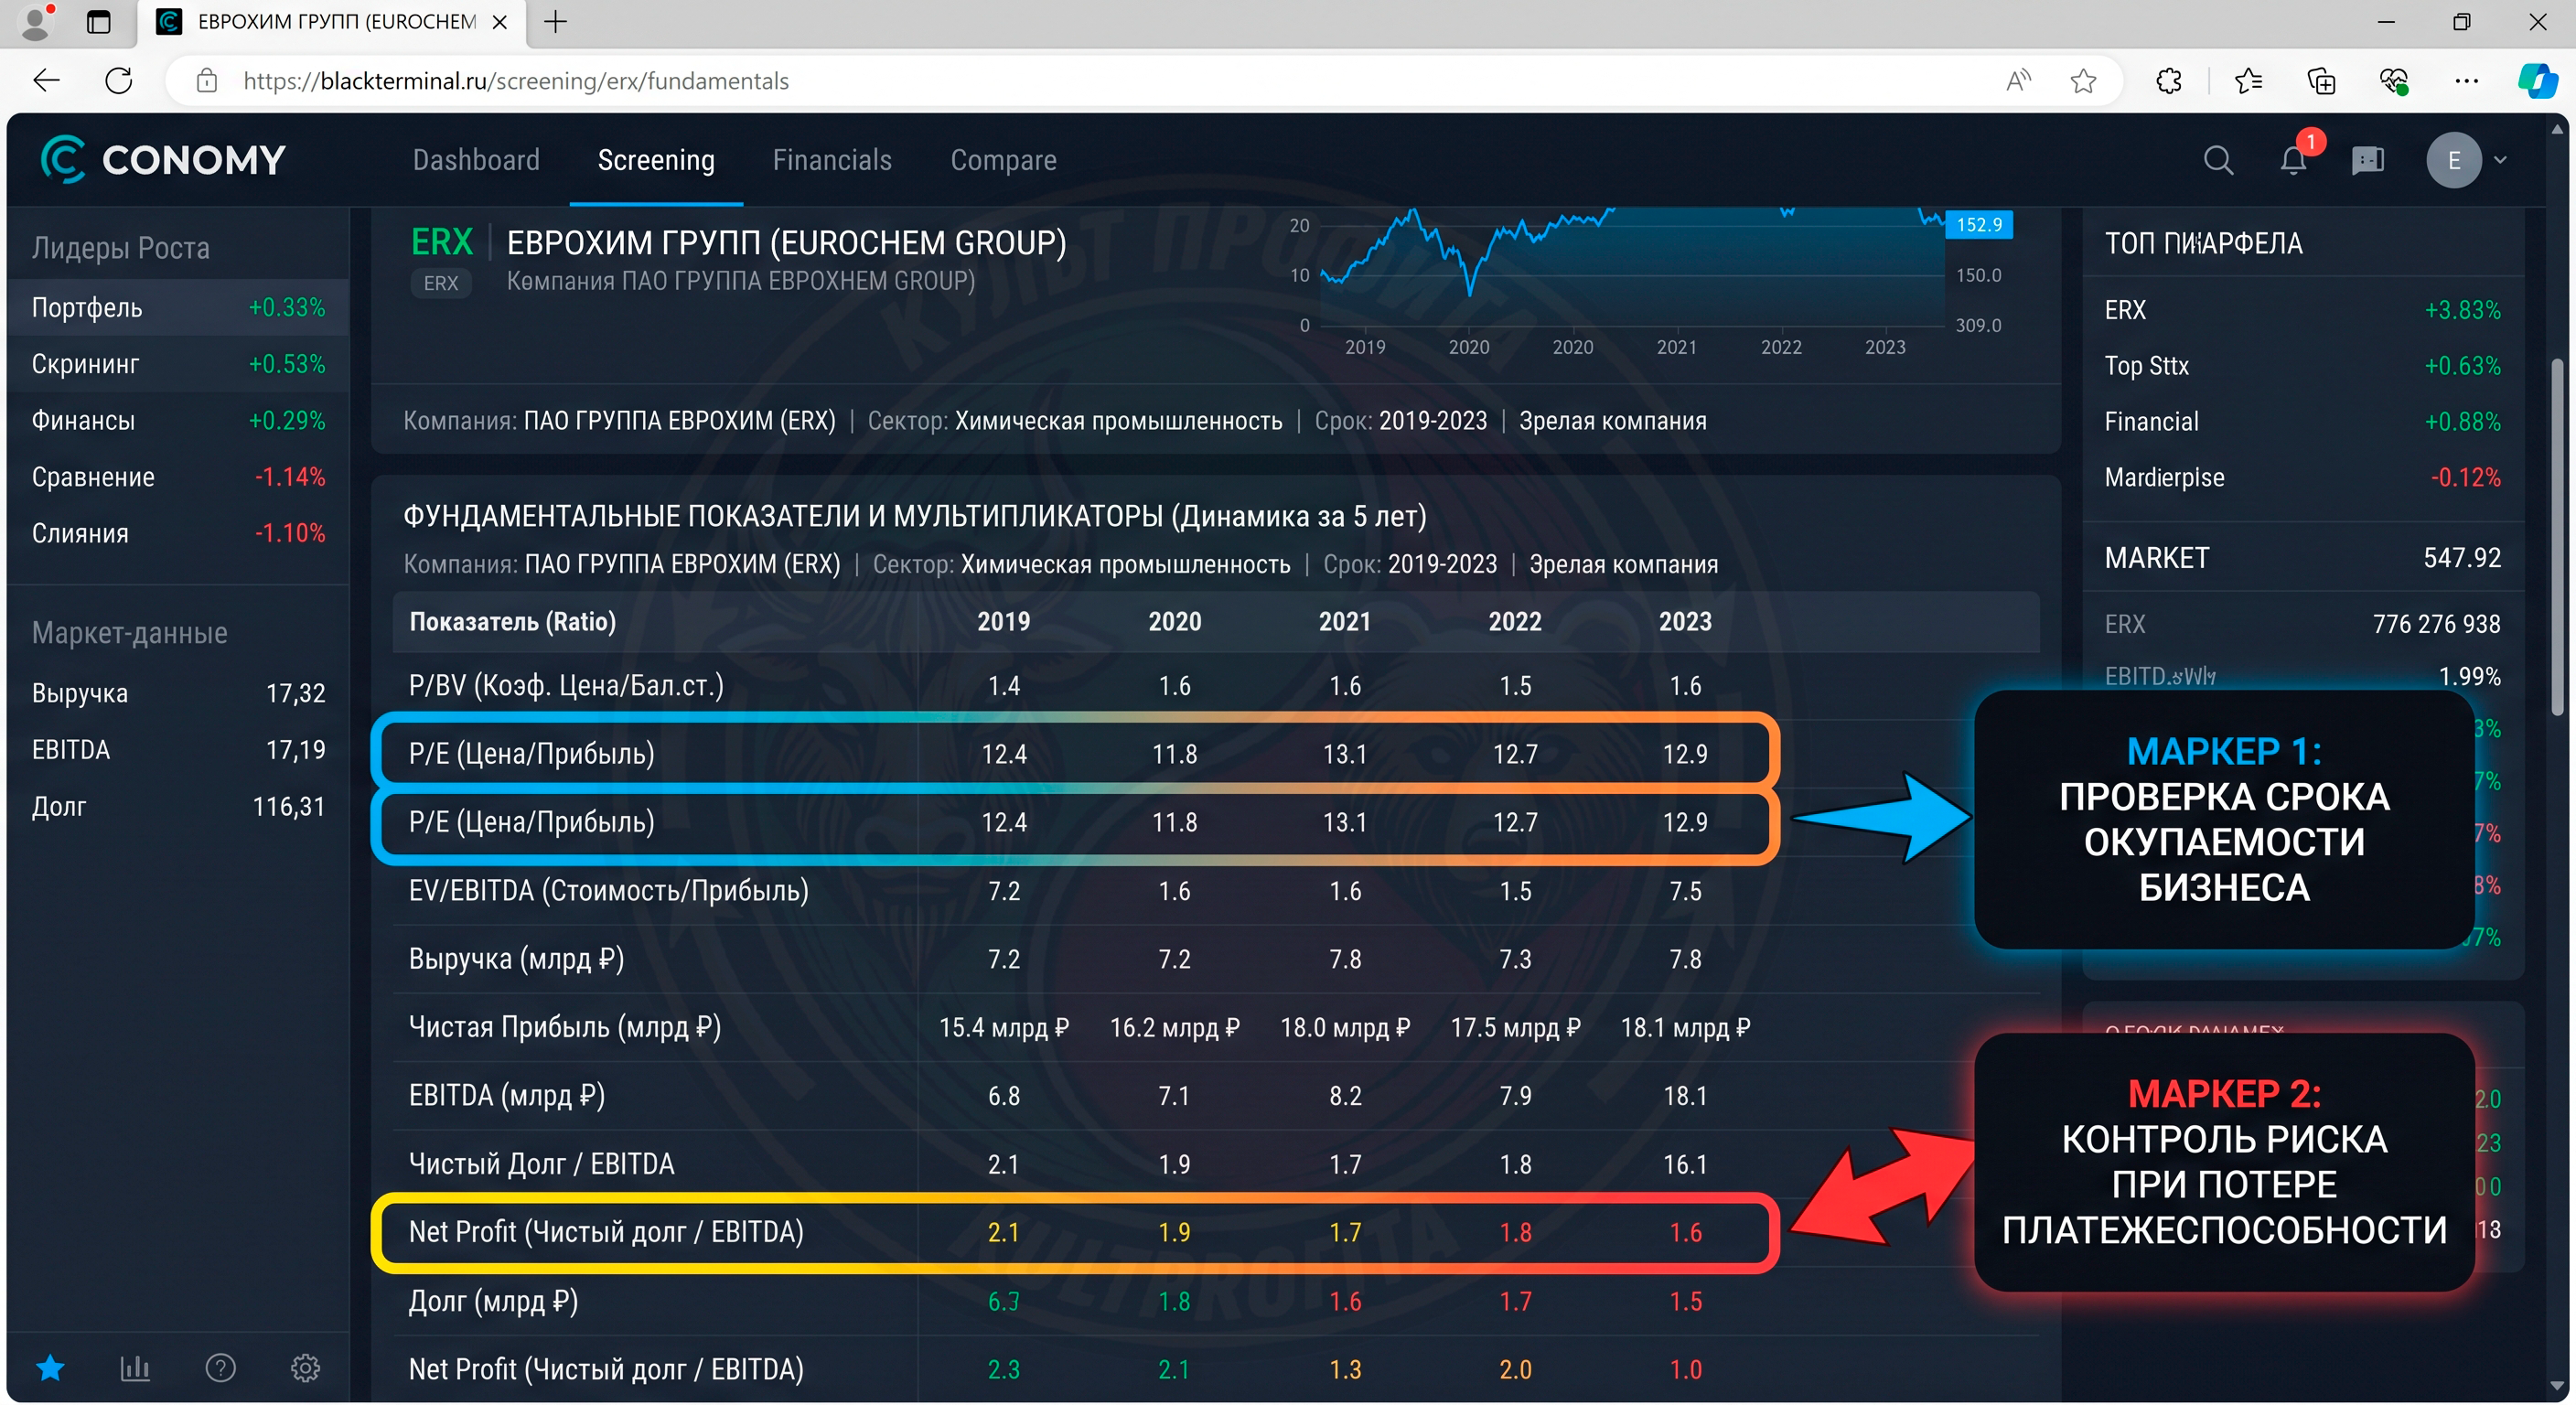
Task: Open notifications bell with one alert
Action: 2294,160
